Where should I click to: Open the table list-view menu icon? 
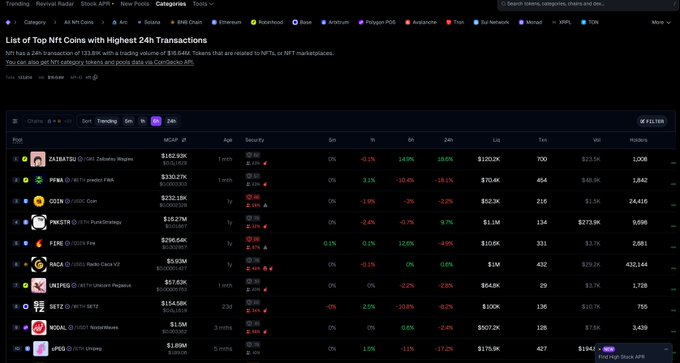[15, 121]
